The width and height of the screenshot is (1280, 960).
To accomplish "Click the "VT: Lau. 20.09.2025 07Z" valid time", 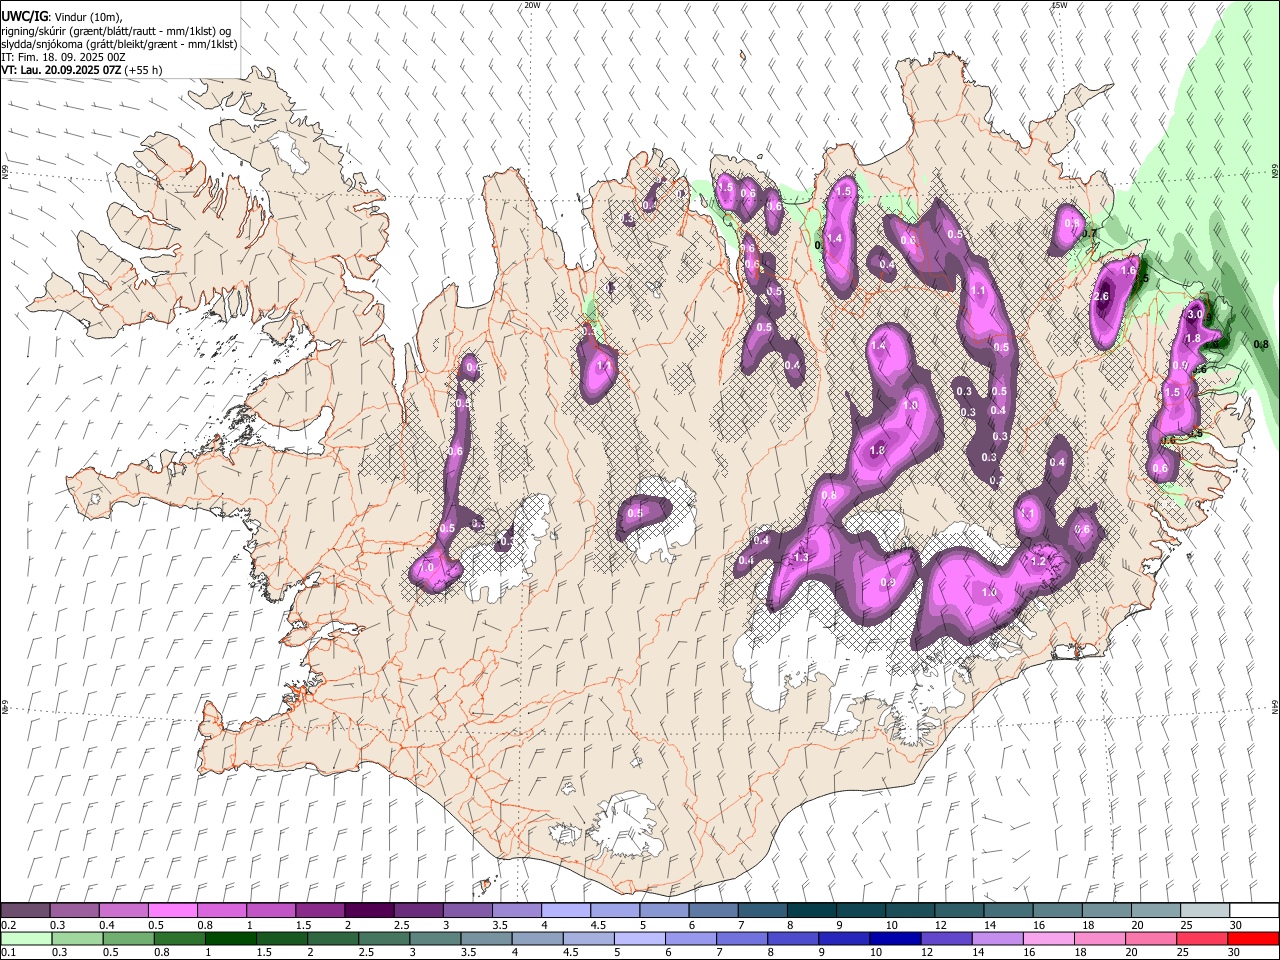I will [61, 70].
